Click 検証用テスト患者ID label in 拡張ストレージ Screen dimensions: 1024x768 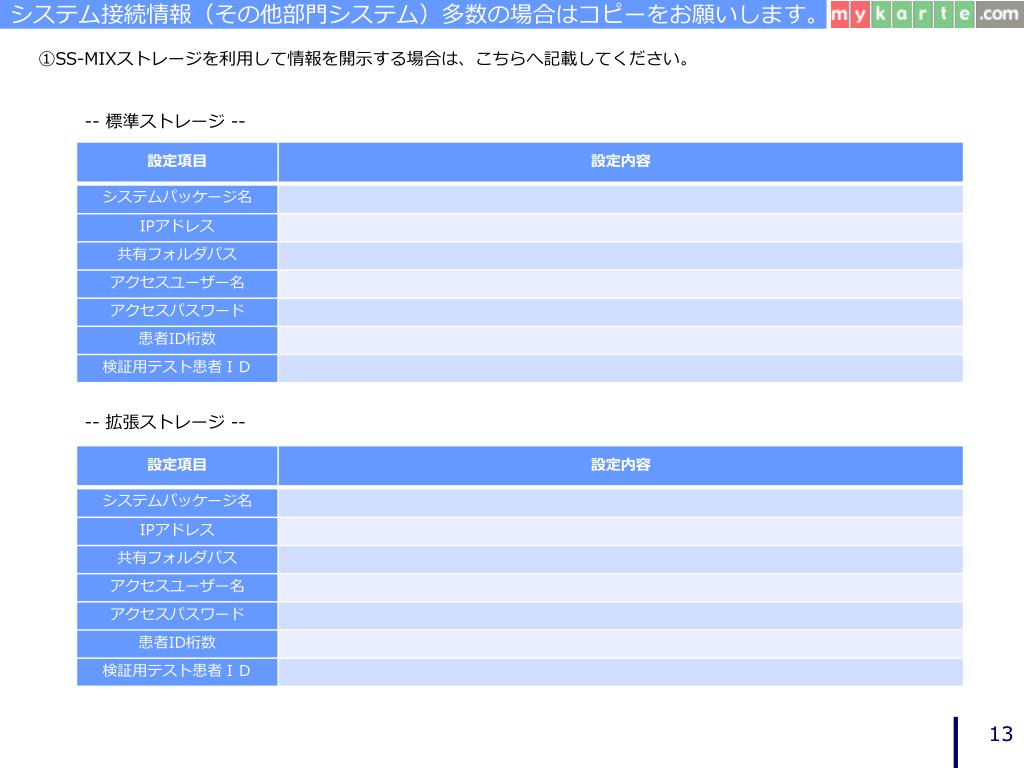tap(177, 671)
